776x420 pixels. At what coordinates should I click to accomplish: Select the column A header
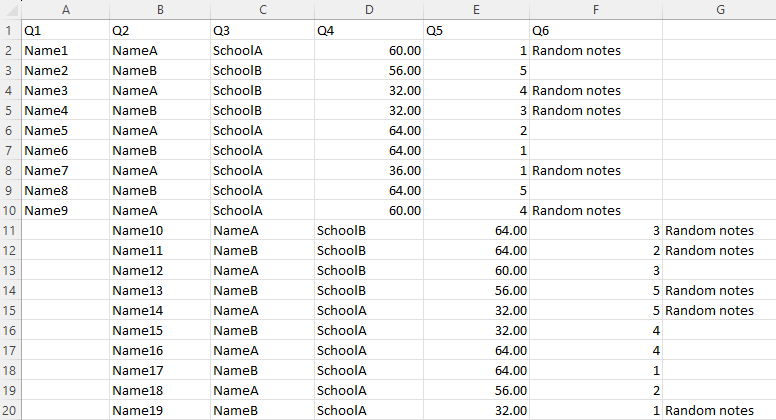[65, 10]
